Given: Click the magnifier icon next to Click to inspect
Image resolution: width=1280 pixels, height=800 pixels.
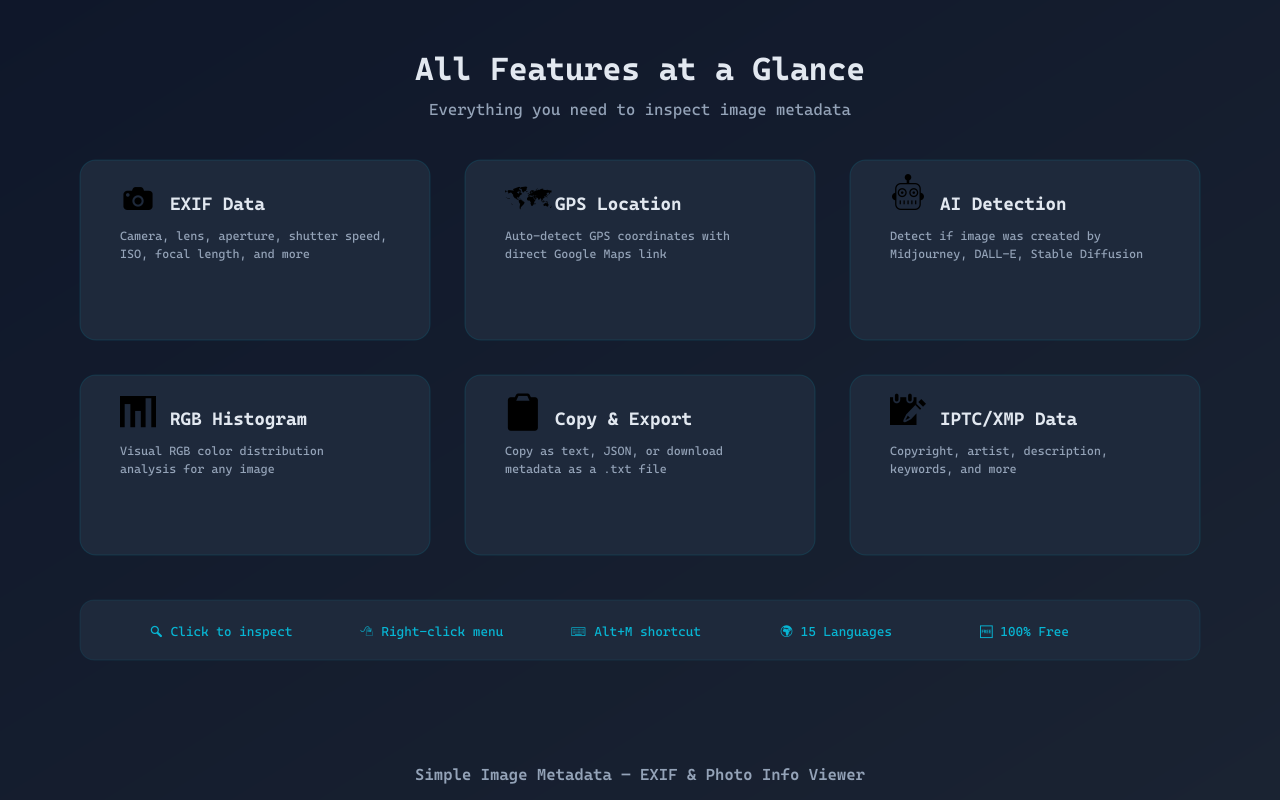Looking at the screenshot, I should (157, 631).
